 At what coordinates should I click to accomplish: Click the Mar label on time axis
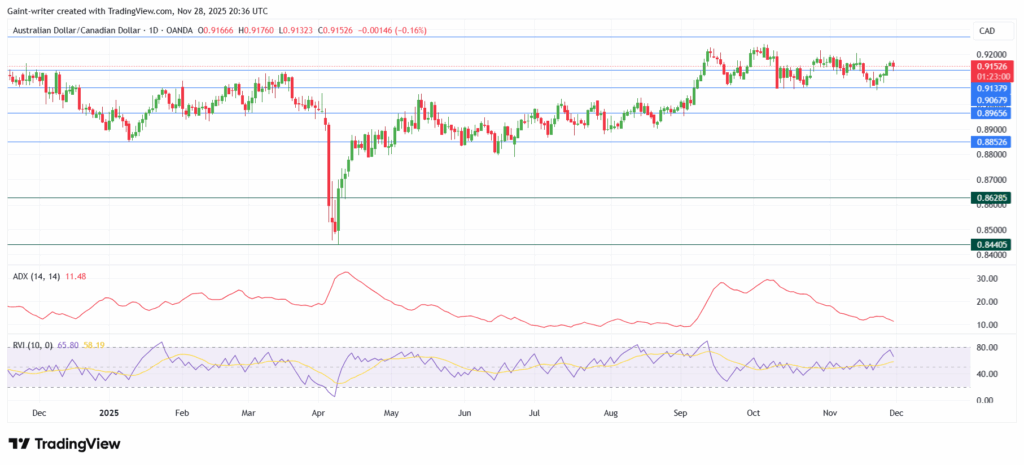tap(249, 413)
